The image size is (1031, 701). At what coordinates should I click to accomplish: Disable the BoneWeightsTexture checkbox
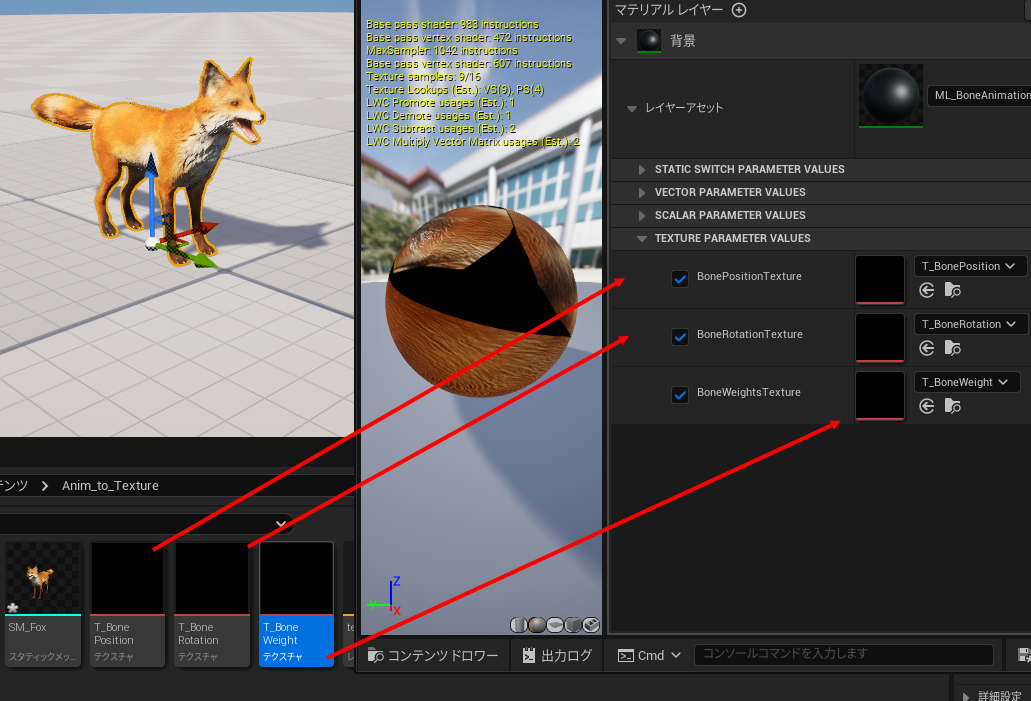coord(680,394)
